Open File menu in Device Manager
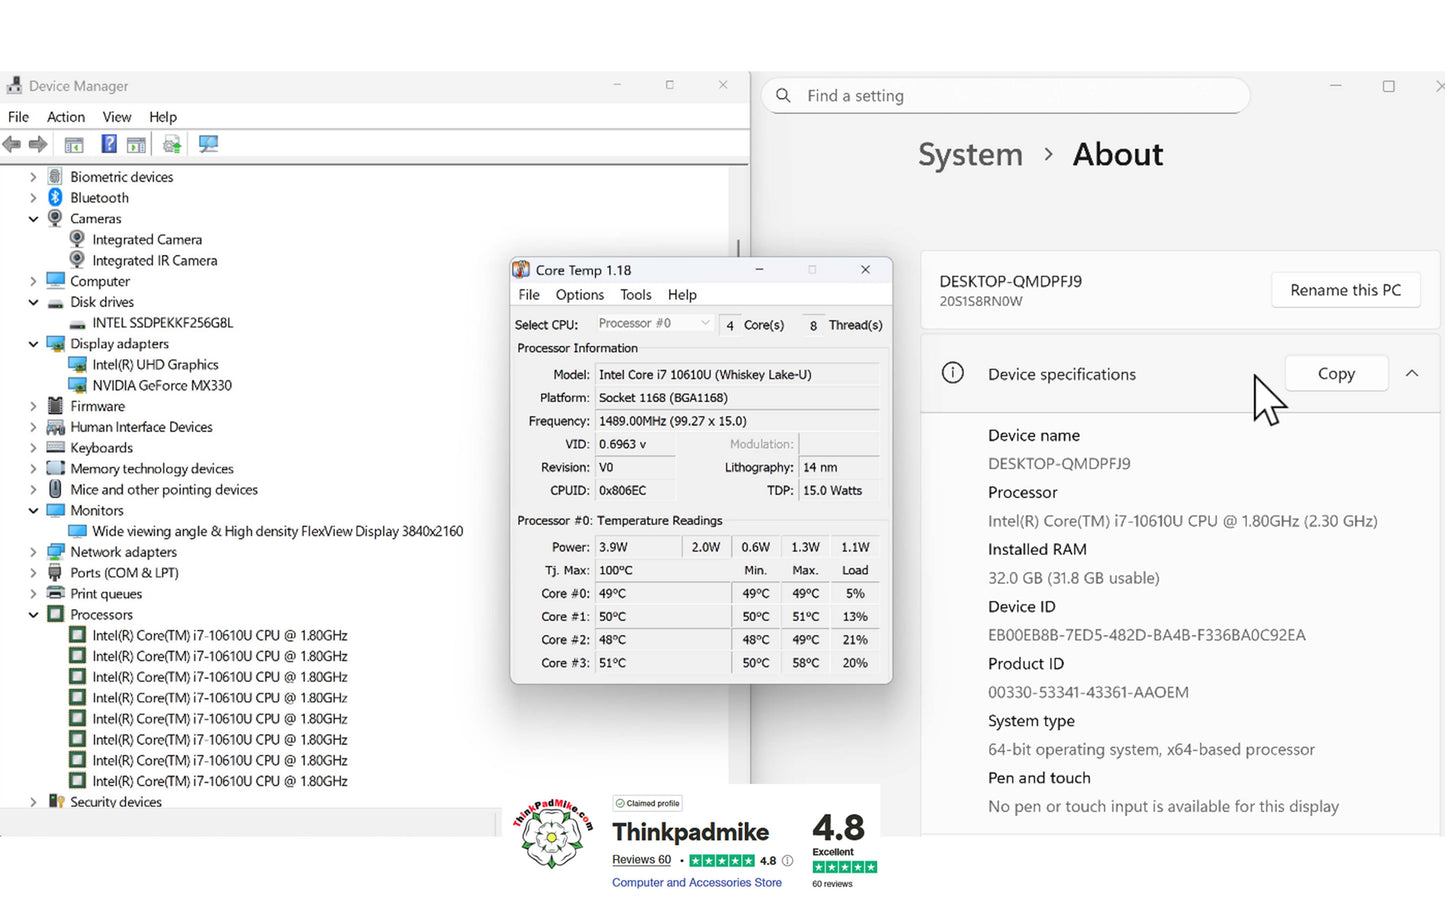The image size is (1445, 908). (18, 117)
